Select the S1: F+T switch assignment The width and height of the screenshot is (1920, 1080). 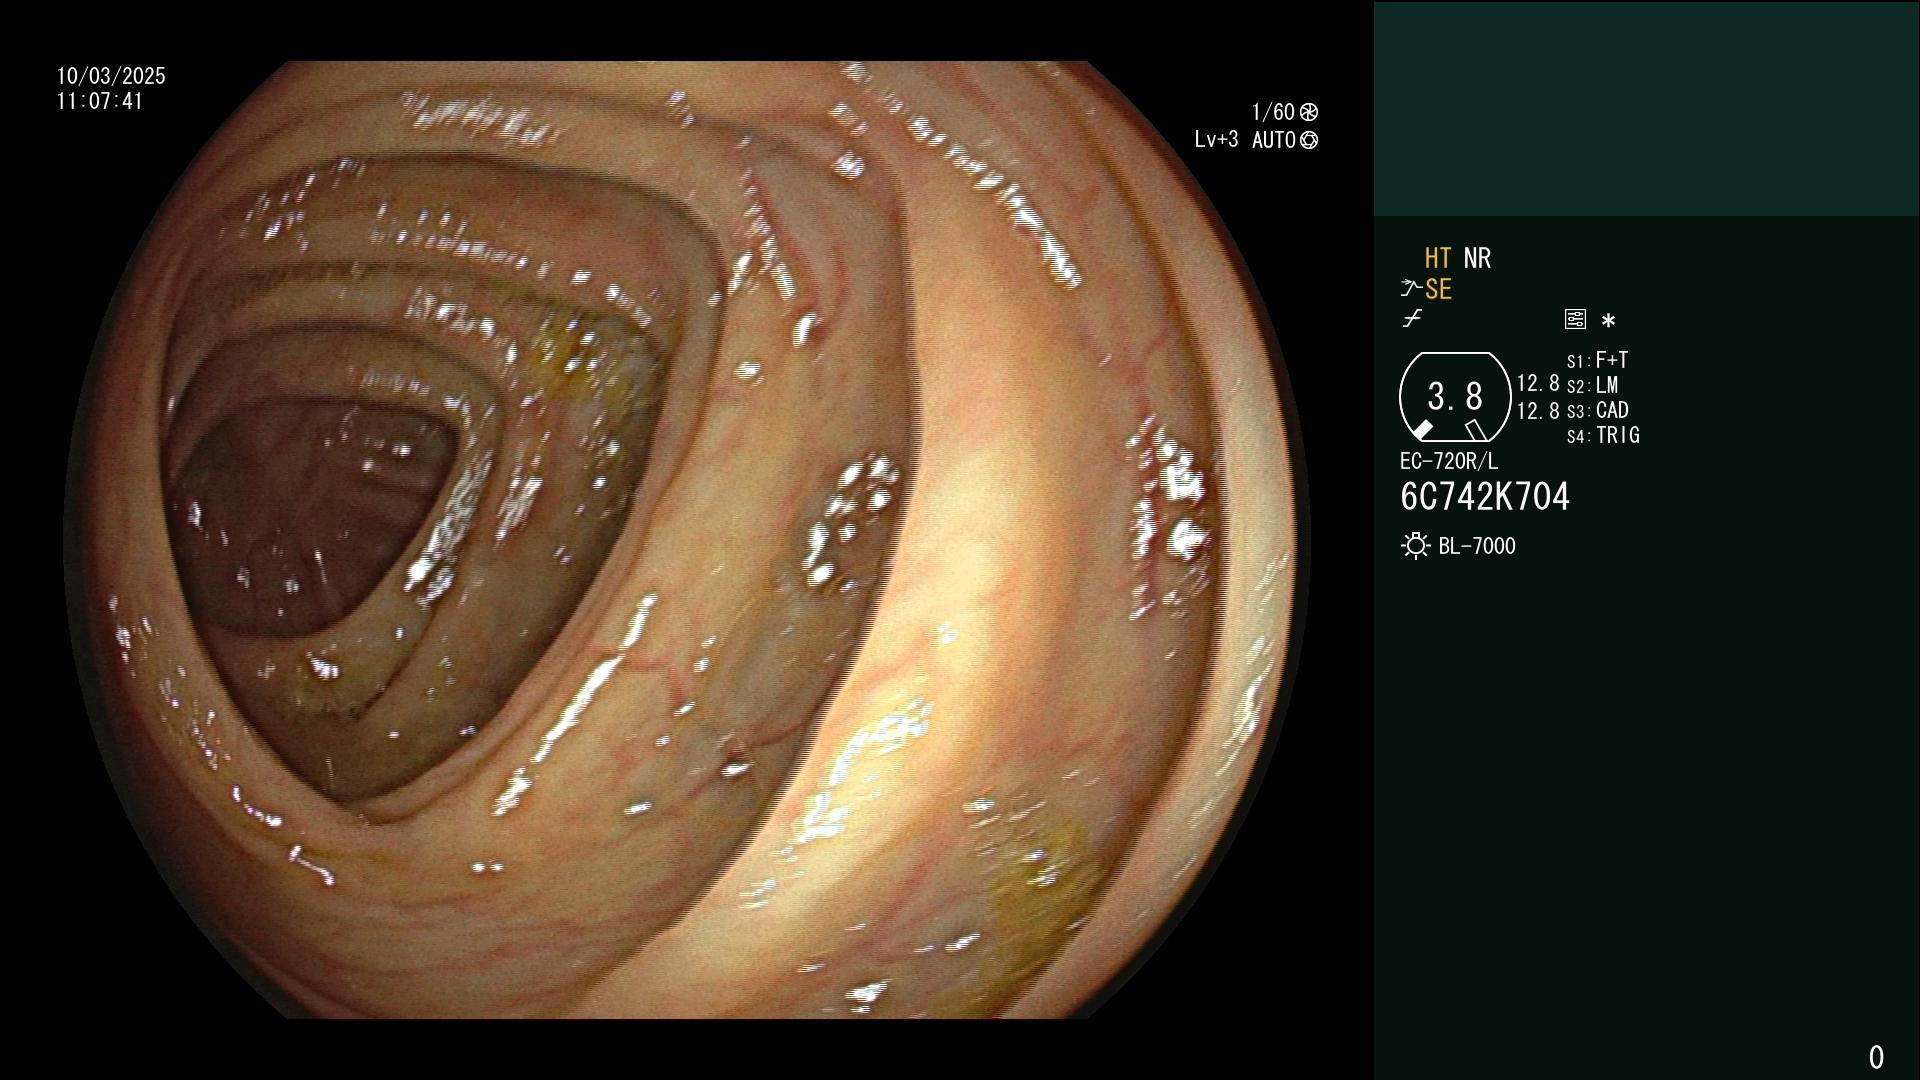(x=1598, y=360)
